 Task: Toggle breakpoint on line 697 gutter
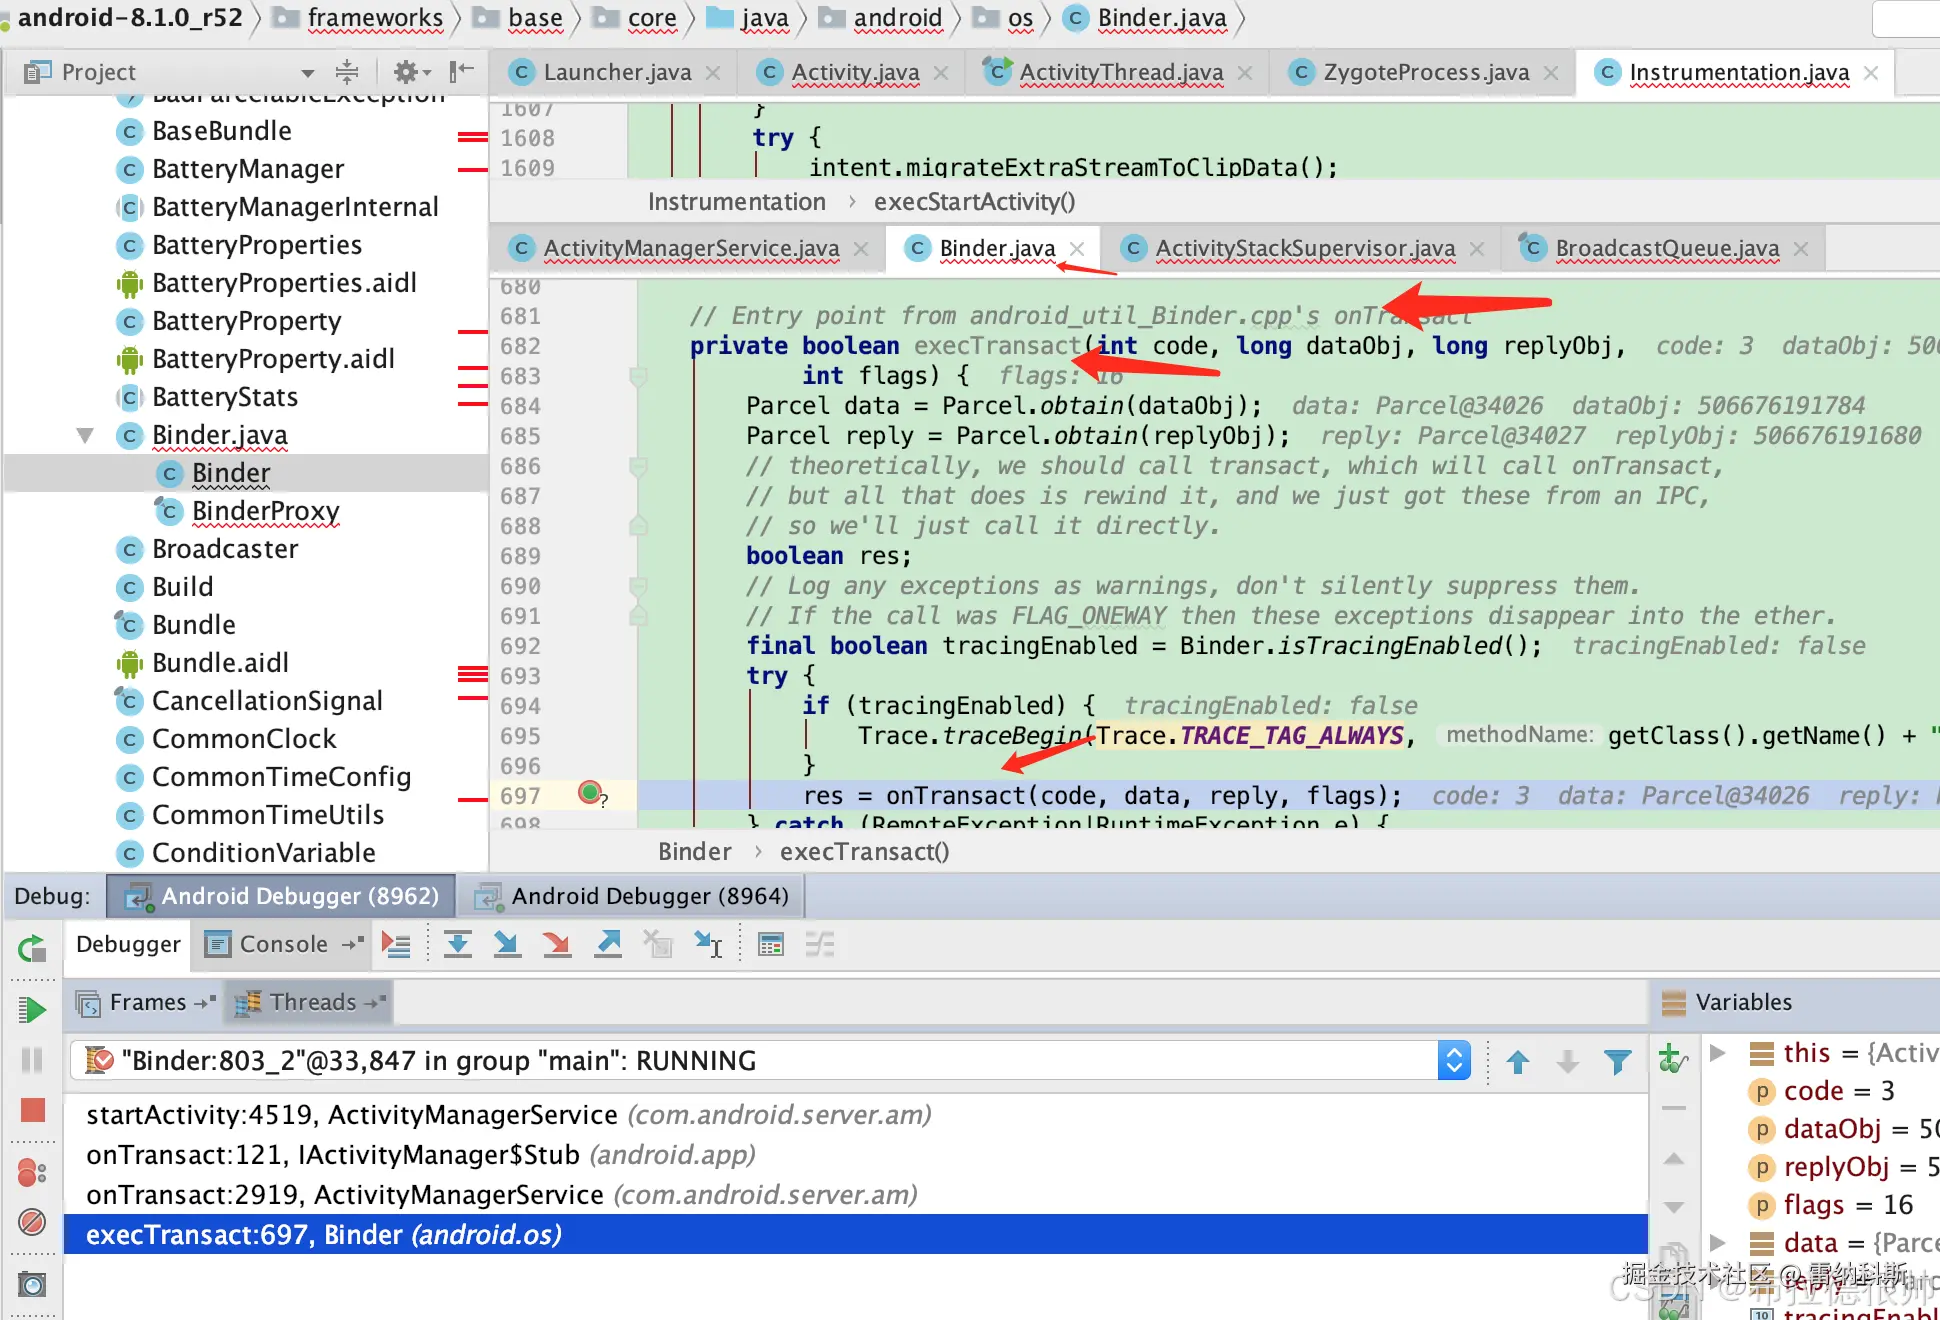click(589, 793)
